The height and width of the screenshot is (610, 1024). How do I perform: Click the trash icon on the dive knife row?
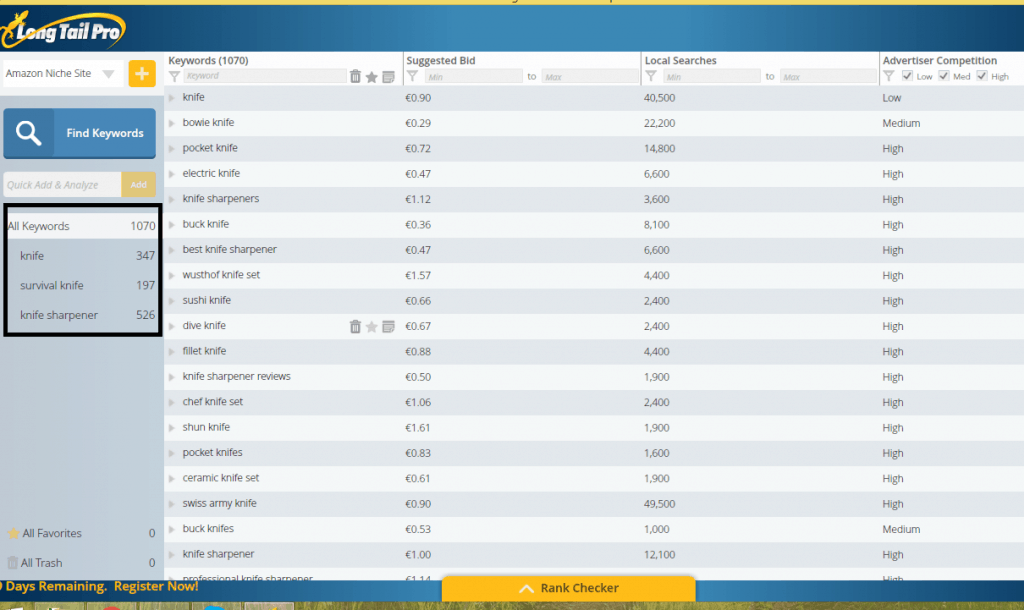[356, 325]
